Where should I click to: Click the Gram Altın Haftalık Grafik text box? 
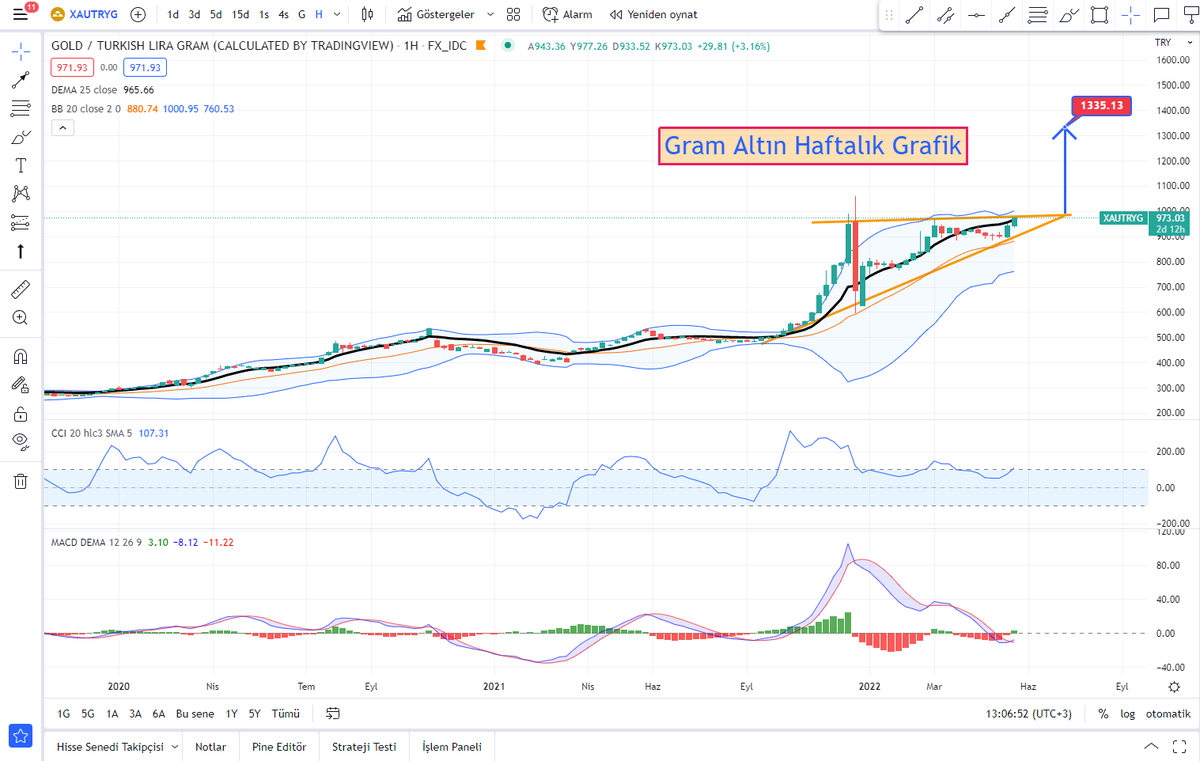click(813, 146)
